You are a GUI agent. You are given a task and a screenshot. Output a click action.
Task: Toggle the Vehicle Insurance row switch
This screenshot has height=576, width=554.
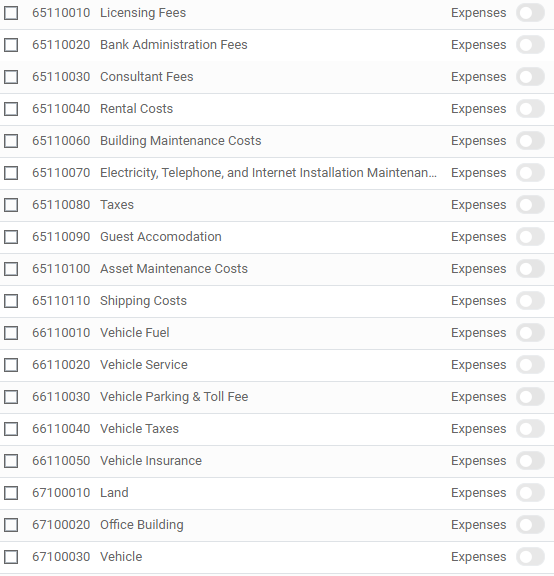[530, 461]
